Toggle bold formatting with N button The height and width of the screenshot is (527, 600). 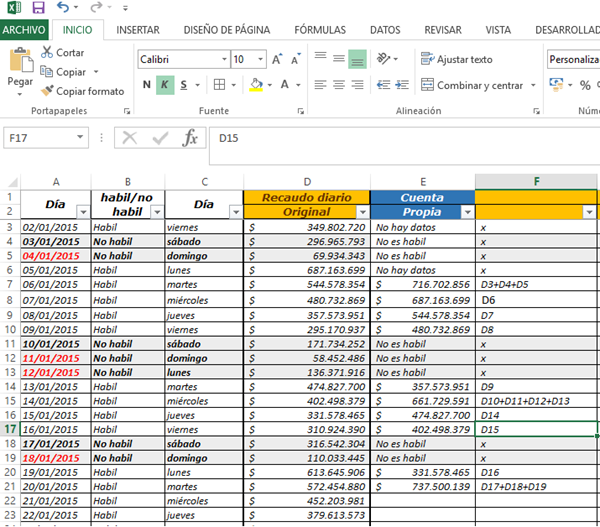tap(146, 85)
